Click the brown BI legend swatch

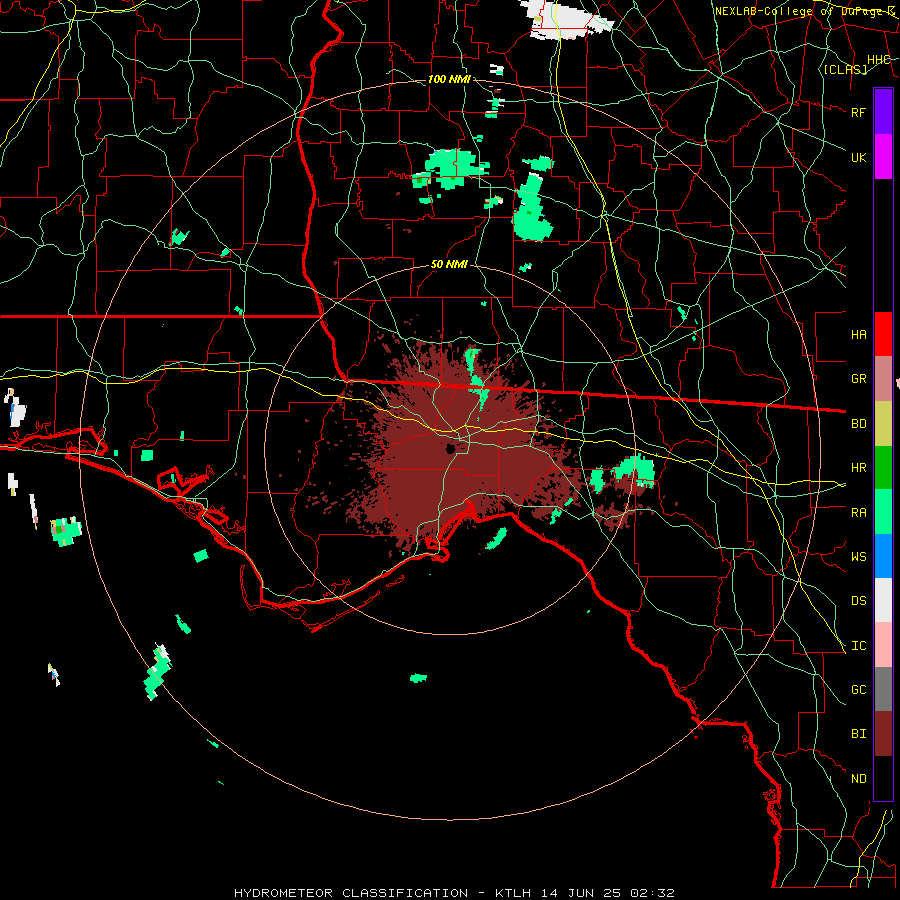(883, 734)
